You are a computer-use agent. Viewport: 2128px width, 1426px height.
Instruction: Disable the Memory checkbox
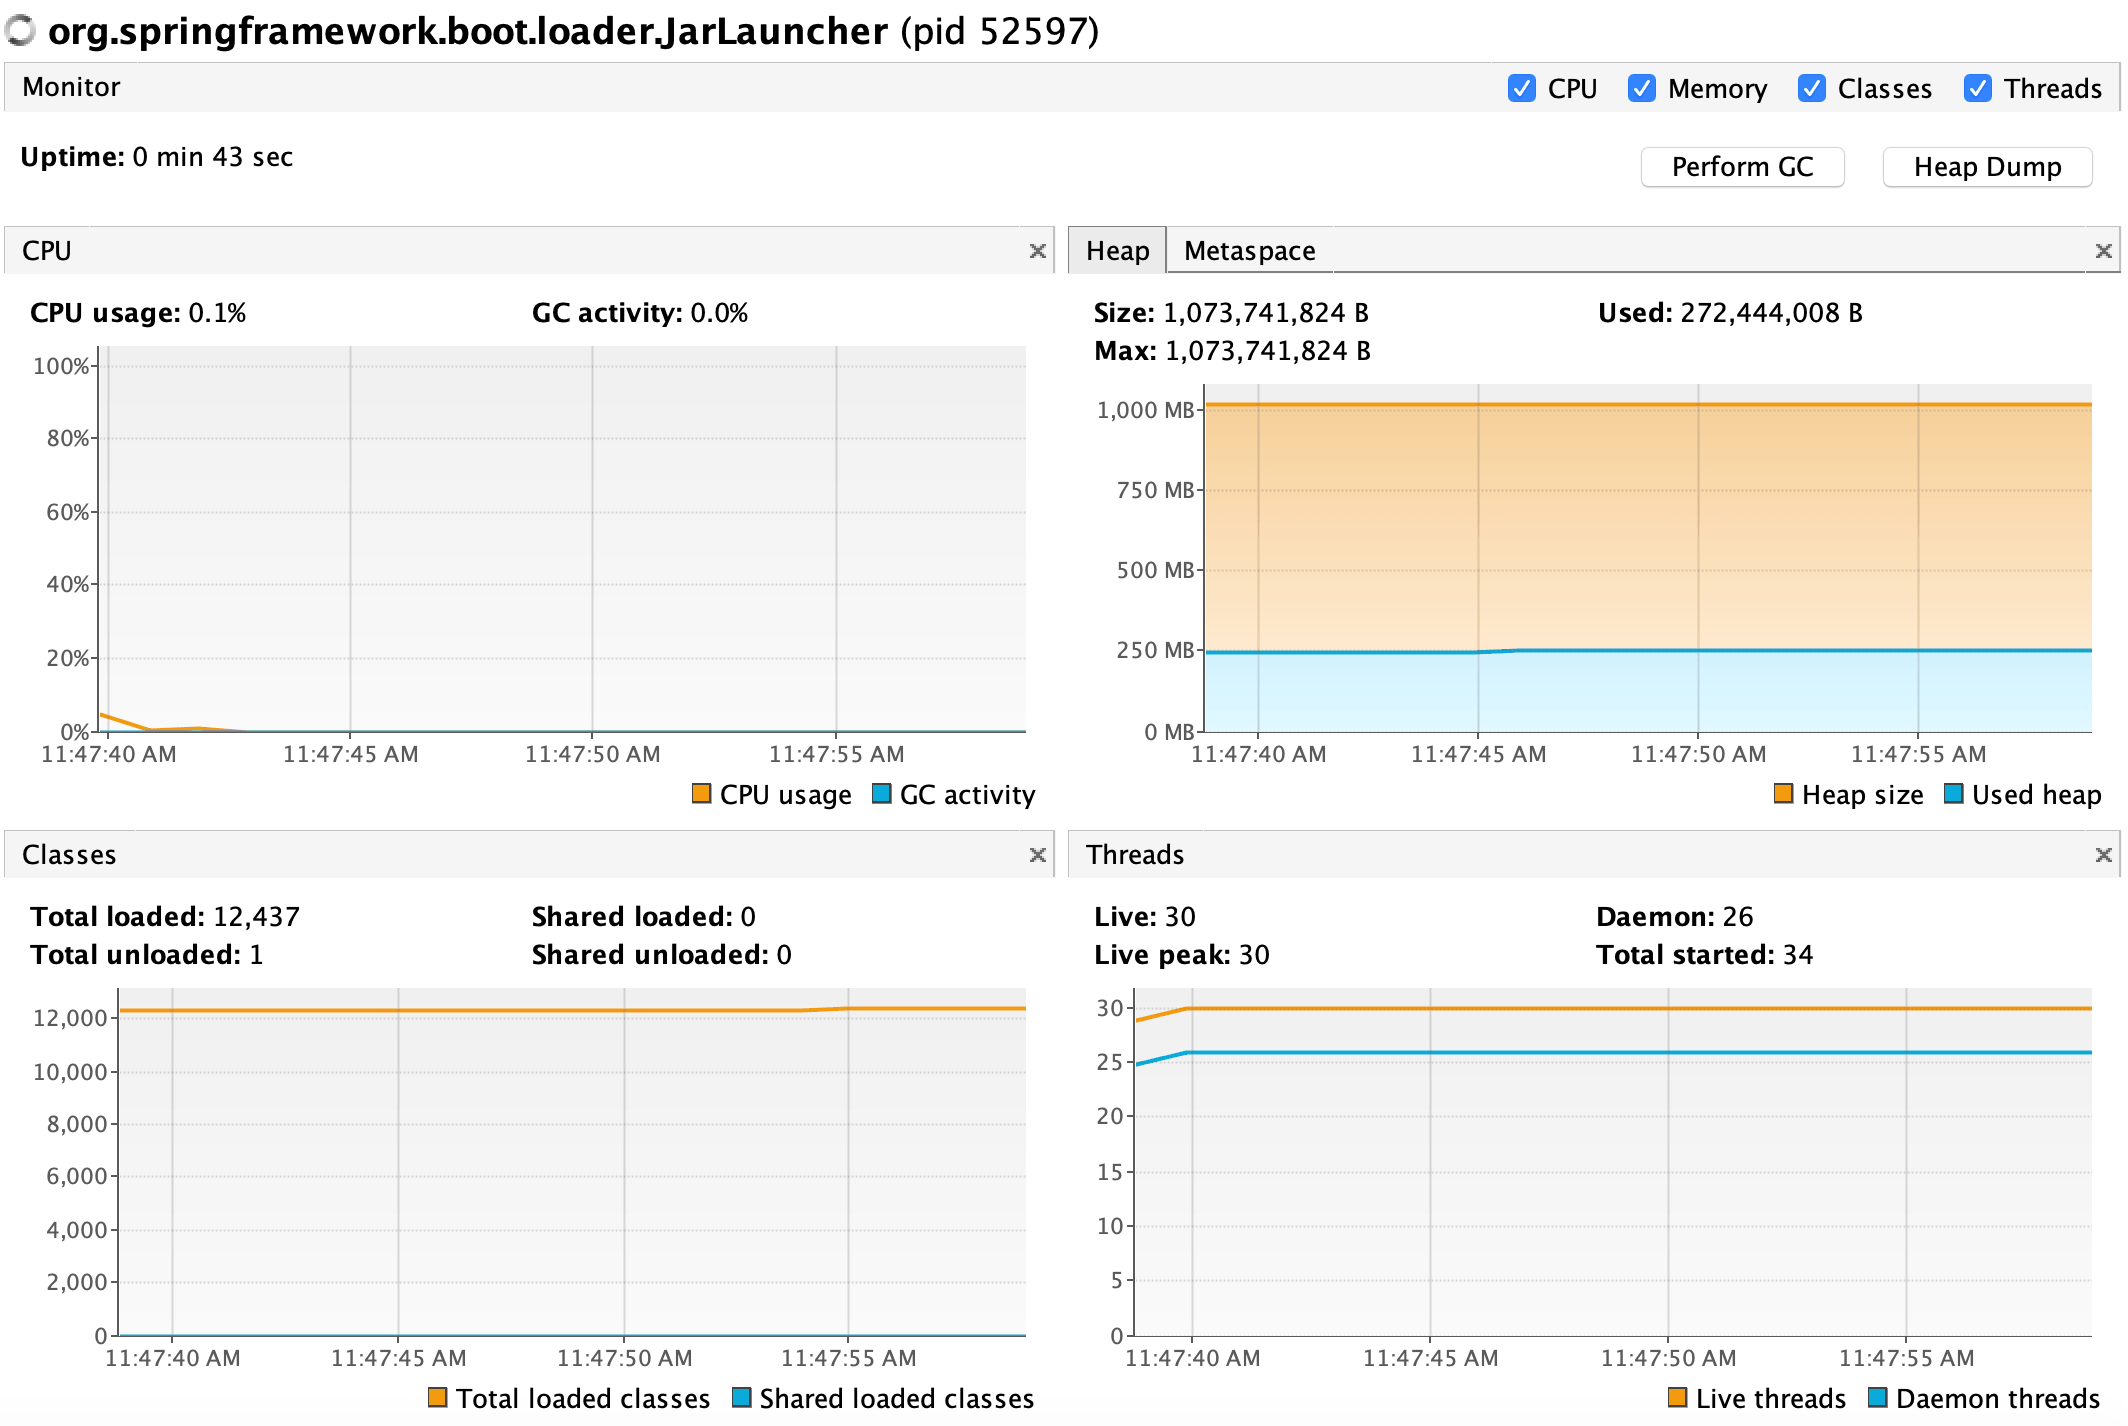click(1641, 88)
